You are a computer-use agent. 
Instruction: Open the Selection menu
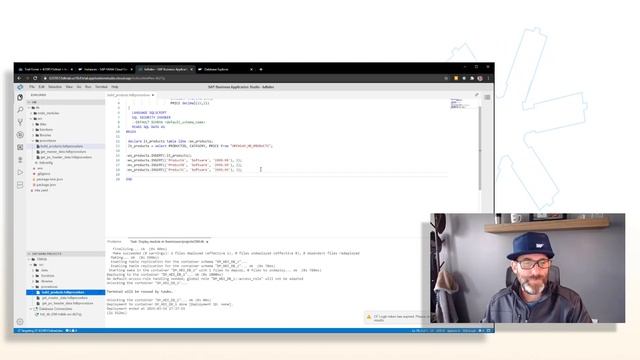(55, 87)
